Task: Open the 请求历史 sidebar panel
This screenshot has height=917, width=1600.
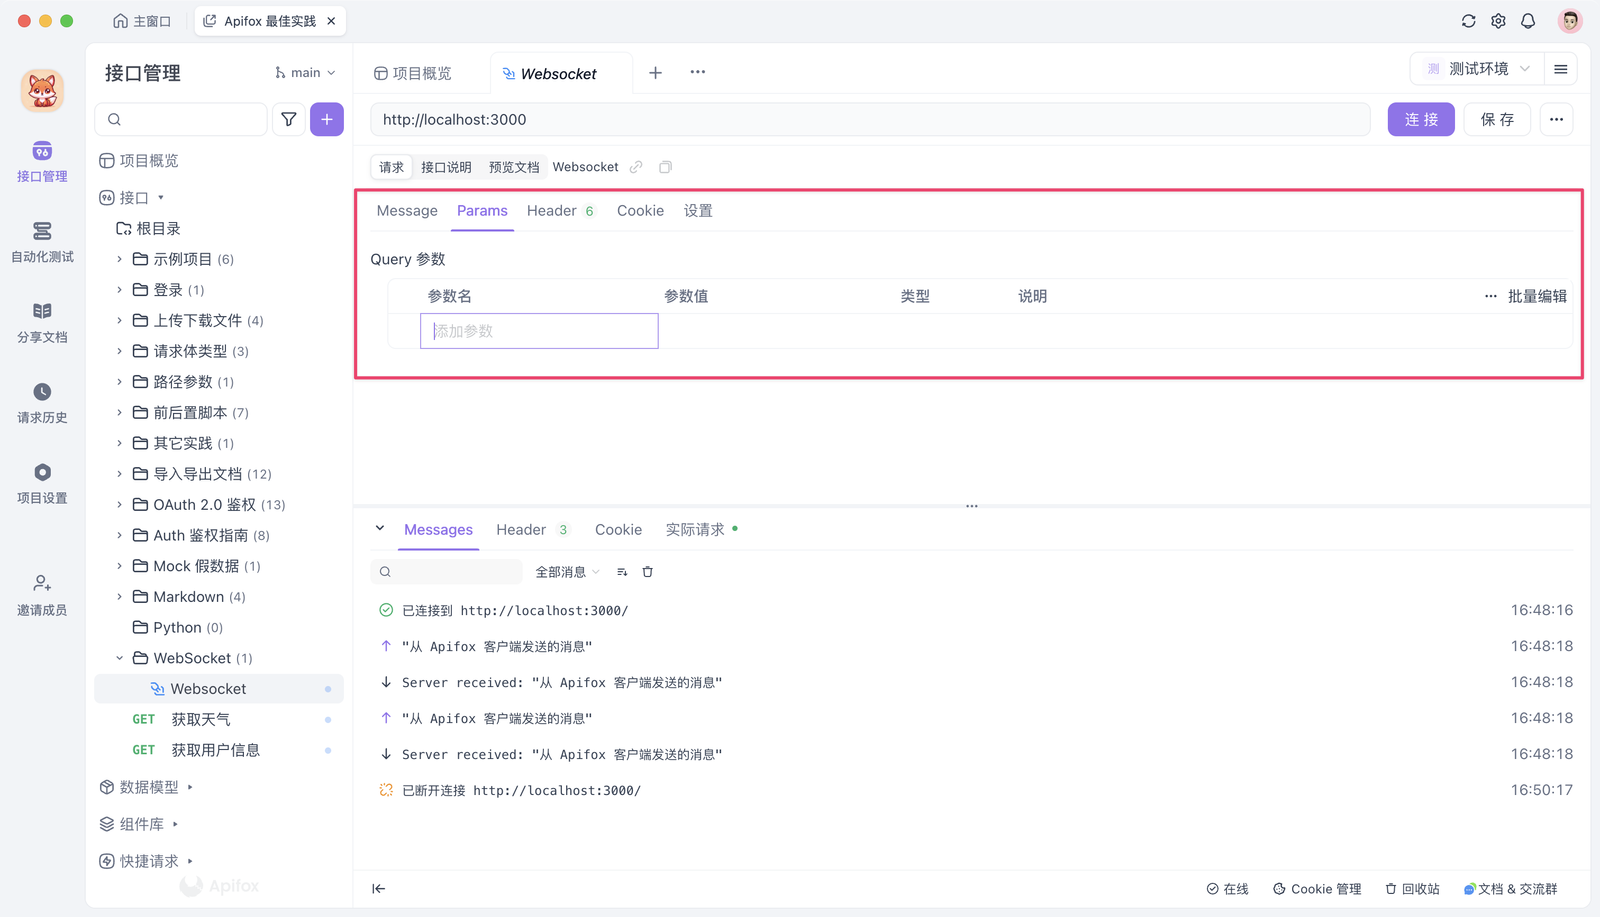Action: click(41, 402)
